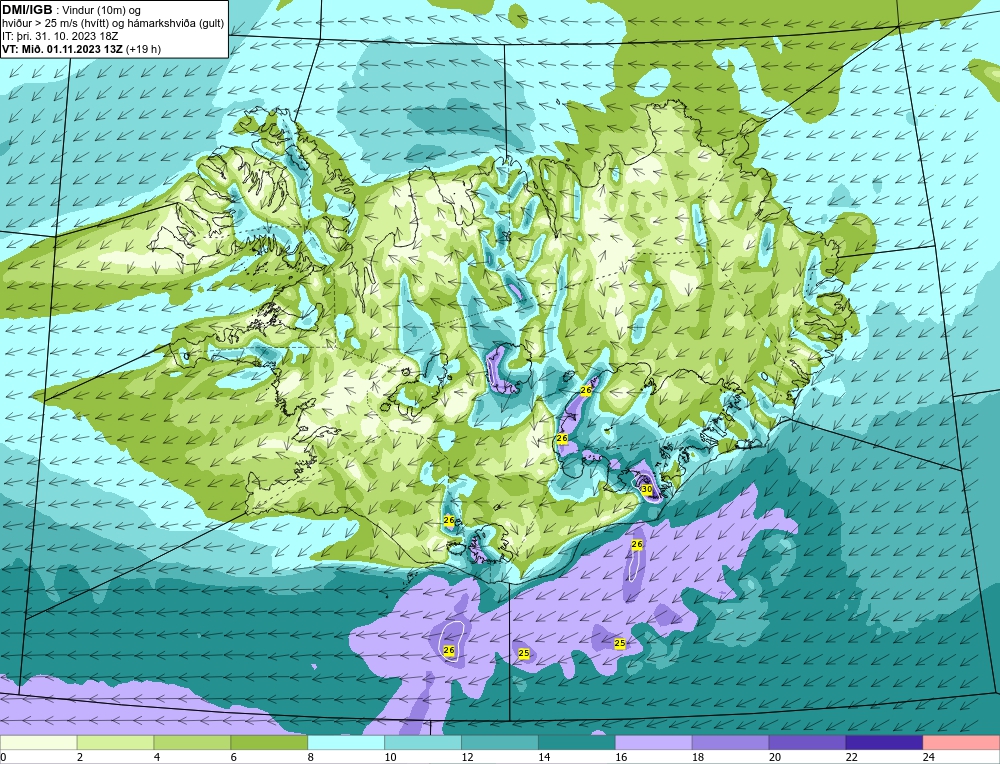The image size is (1000, 764).
Task: Click the yellow '30' max gust label
Action: coord(646,489)
